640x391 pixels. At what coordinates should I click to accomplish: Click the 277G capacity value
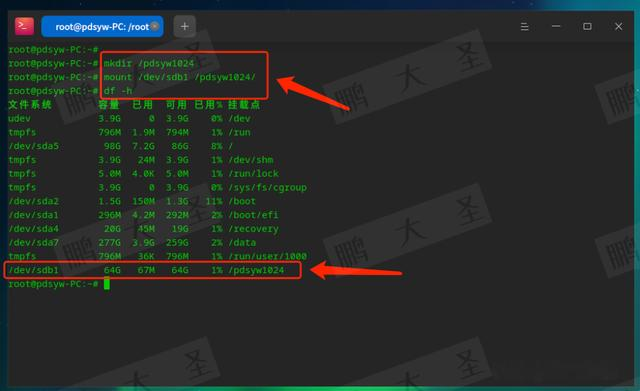109,242
